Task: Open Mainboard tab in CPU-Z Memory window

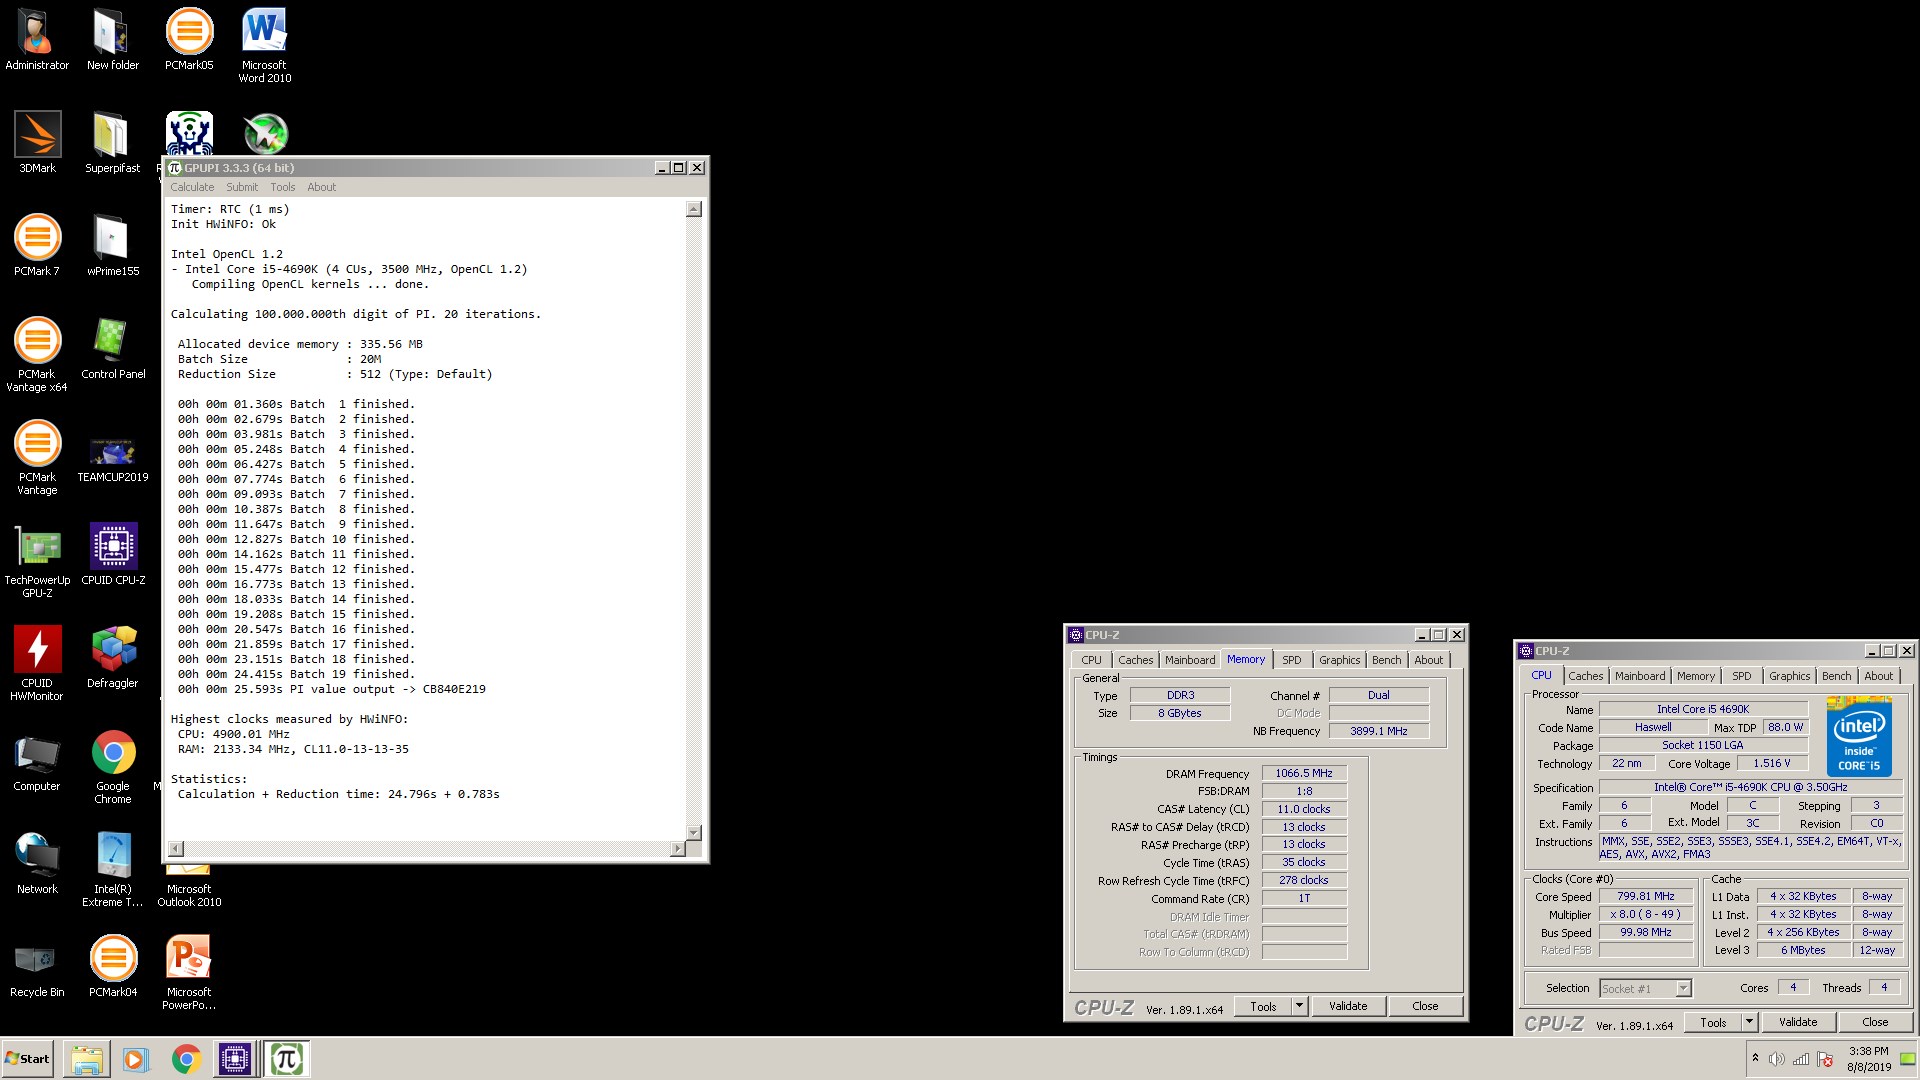Action: pos(1190,660)
